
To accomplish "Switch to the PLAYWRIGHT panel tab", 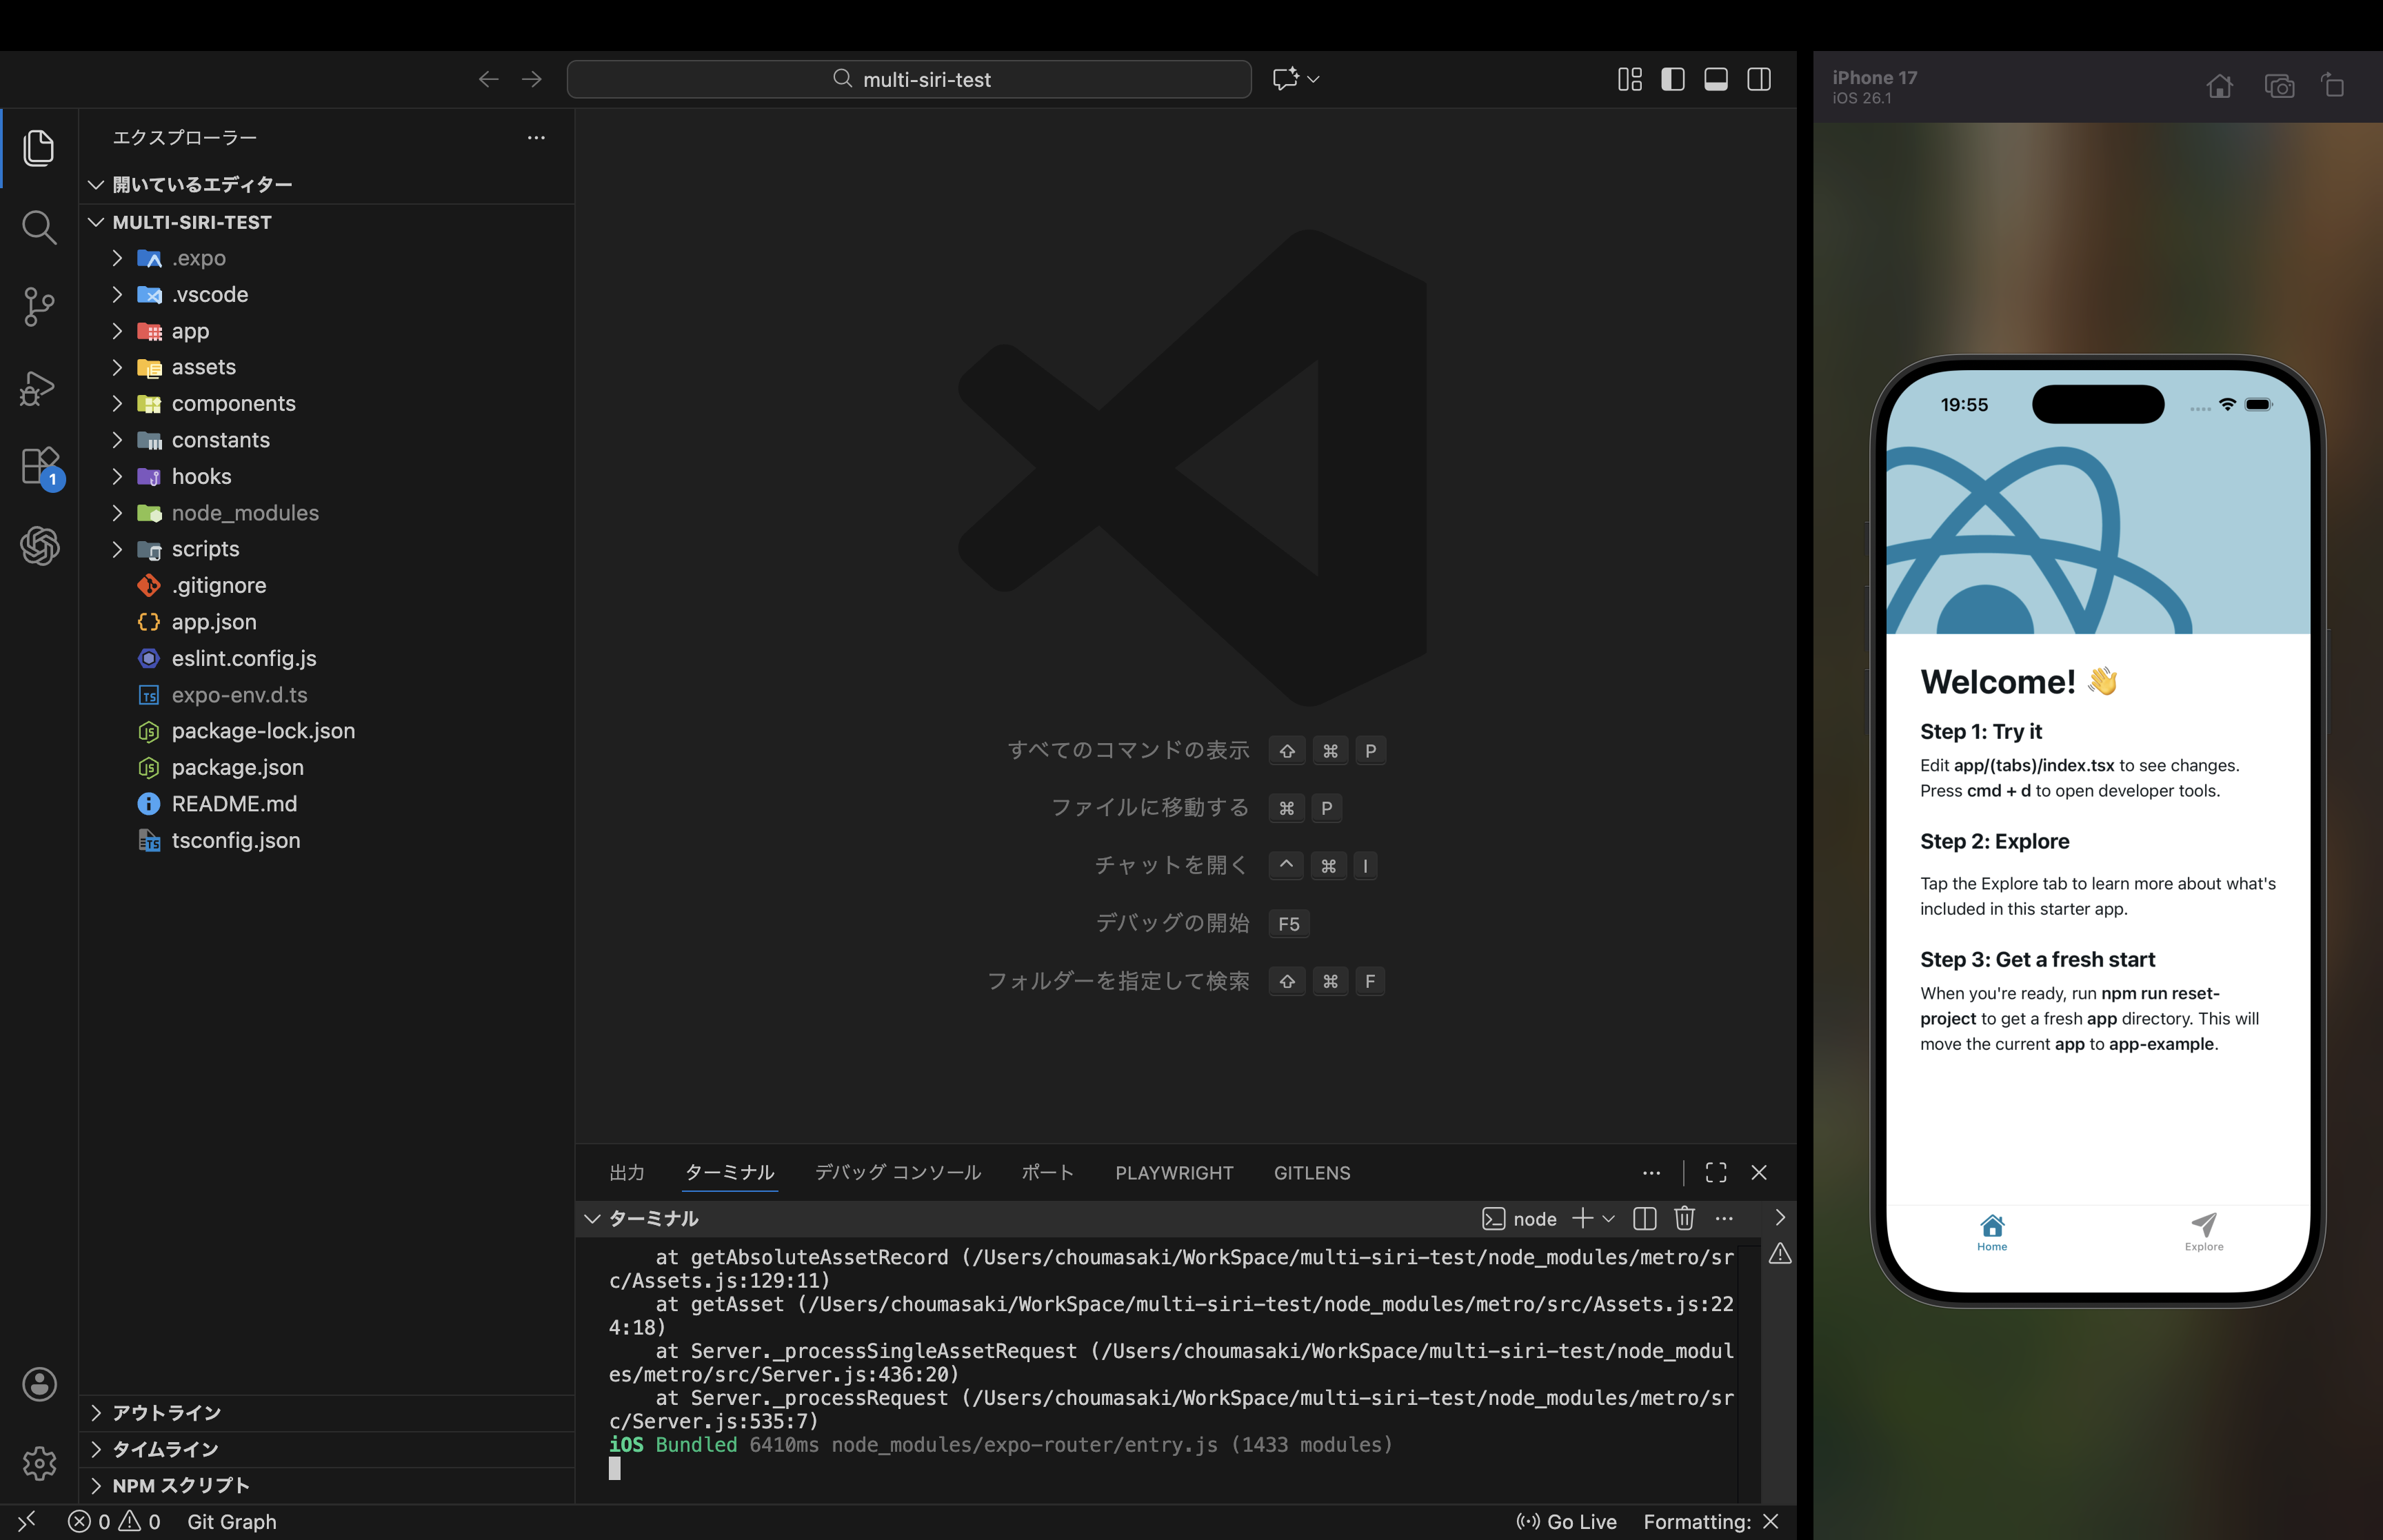I will (x=1174, y=1172).
